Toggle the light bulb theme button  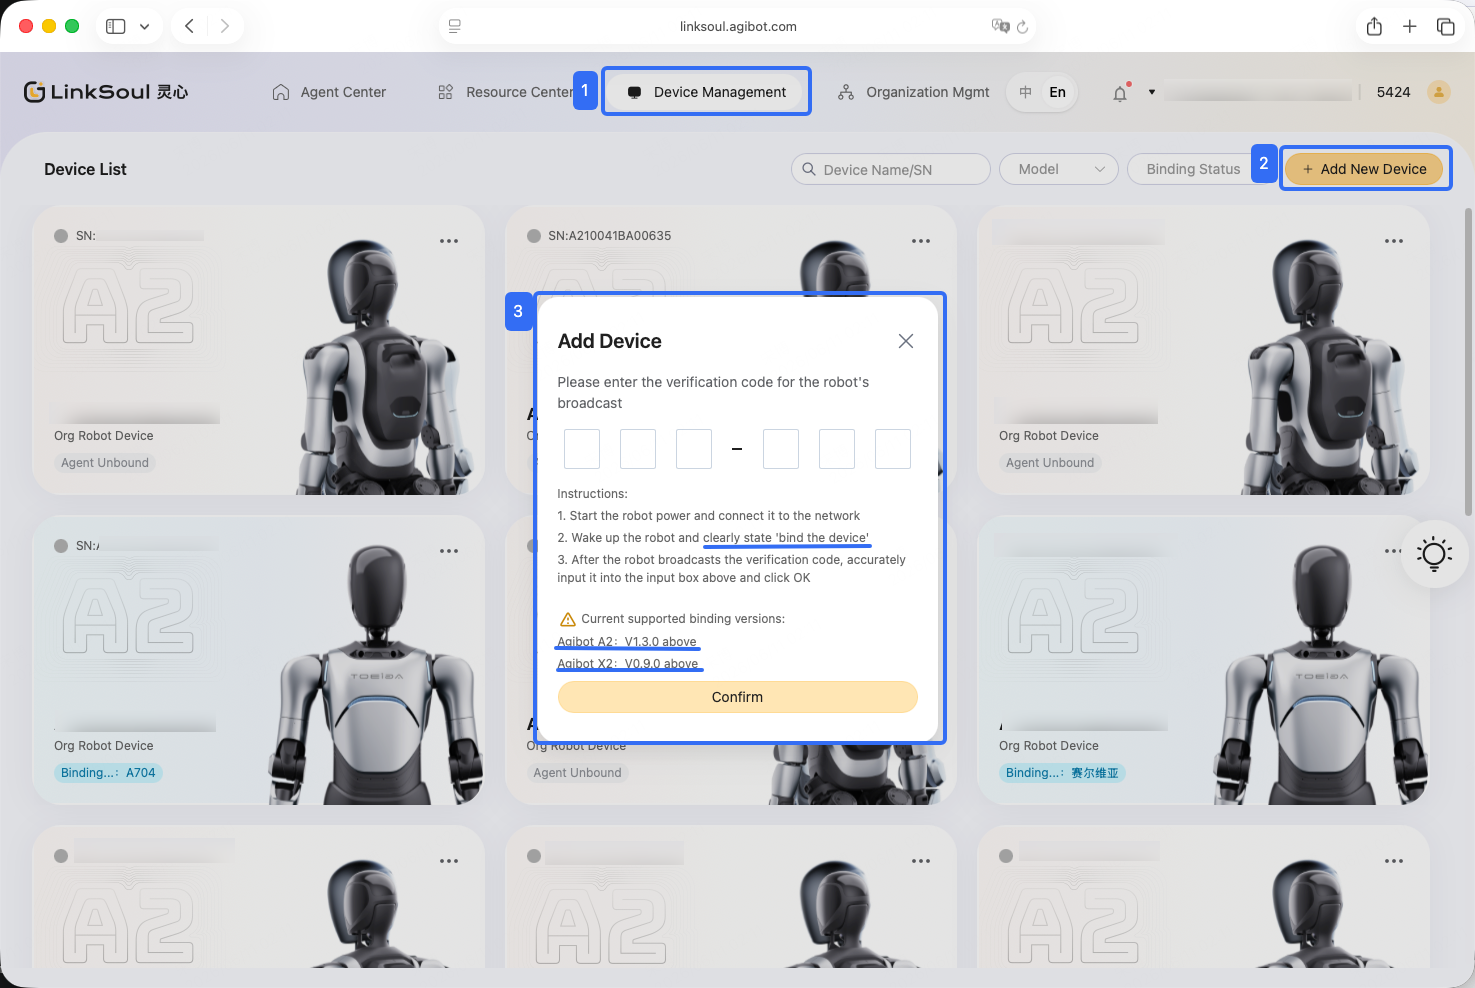1434,553
